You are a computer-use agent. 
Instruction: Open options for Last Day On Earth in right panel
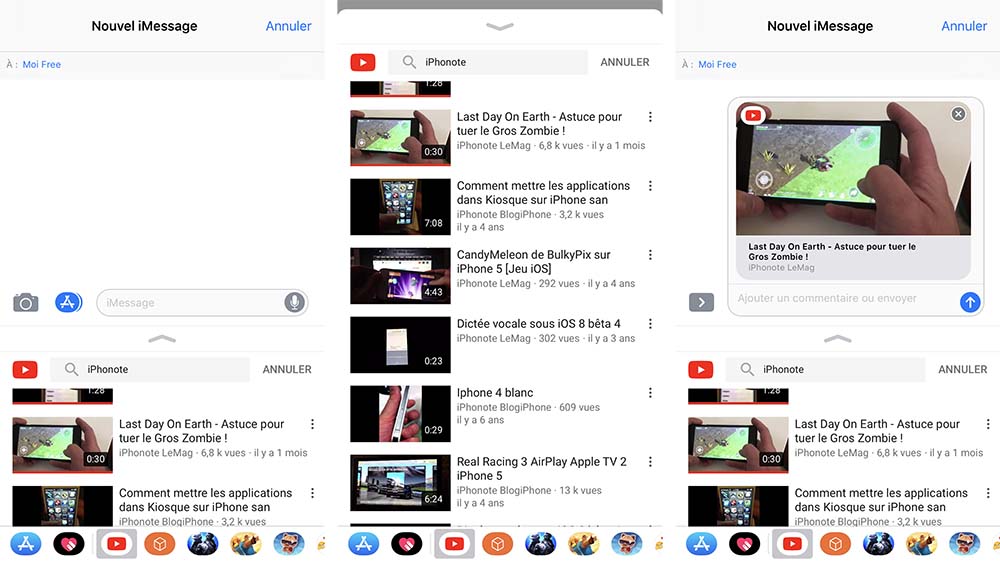988,424
